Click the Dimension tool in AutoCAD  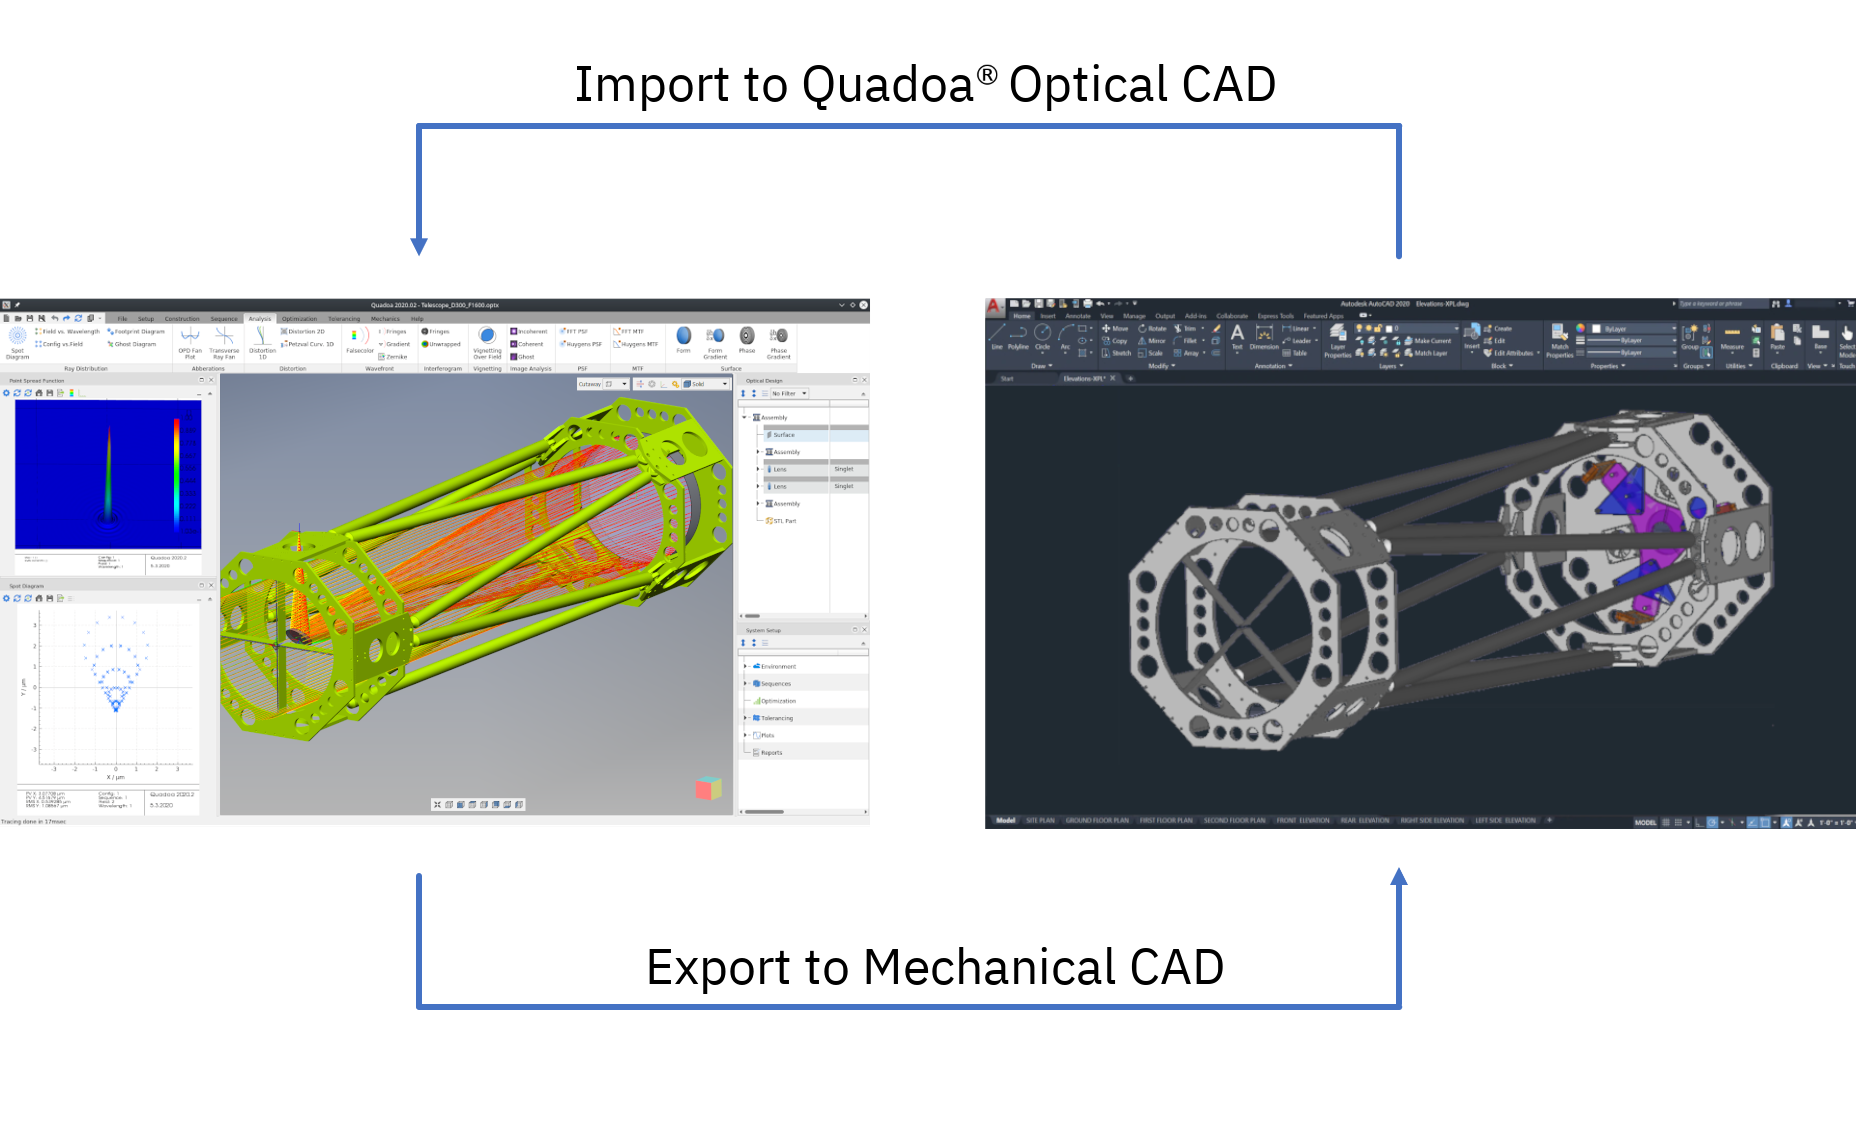[1264, 337]
